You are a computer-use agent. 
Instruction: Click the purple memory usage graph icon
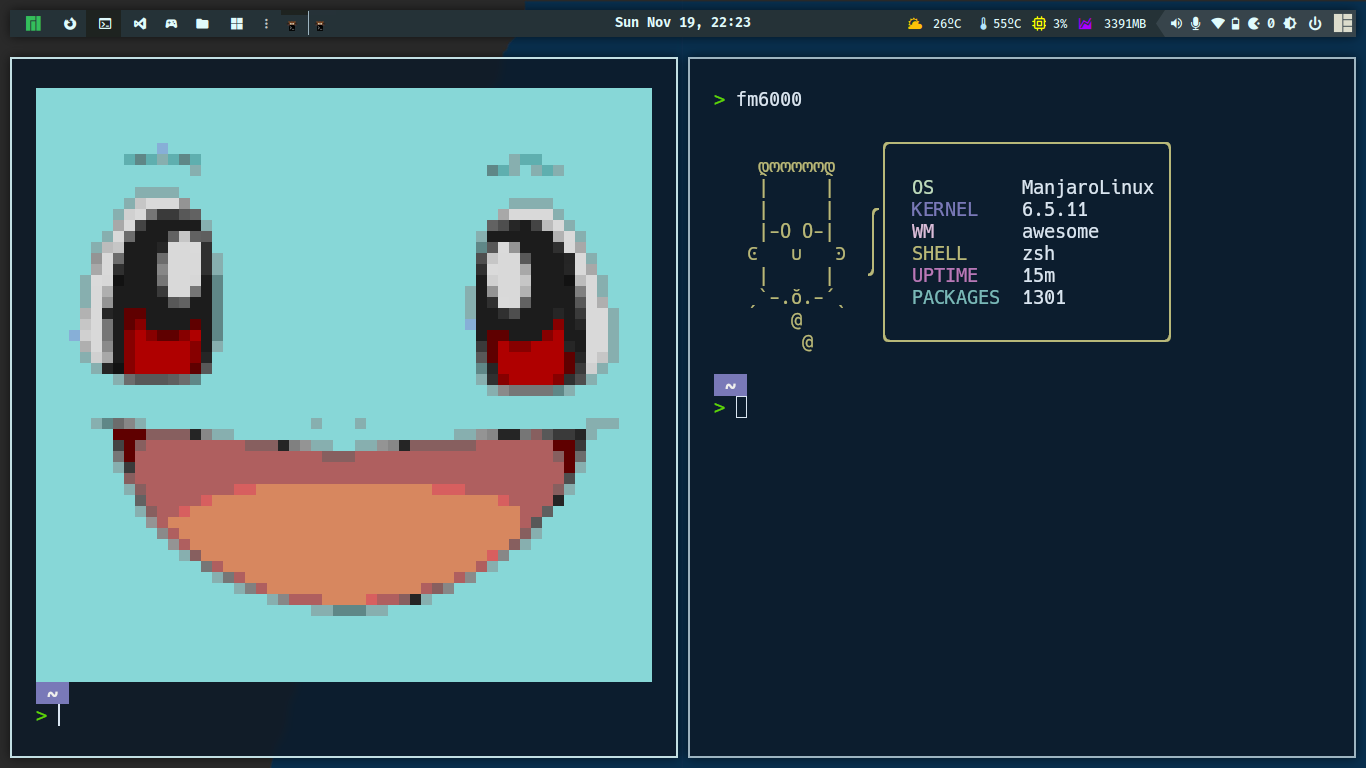[1085, 23]
